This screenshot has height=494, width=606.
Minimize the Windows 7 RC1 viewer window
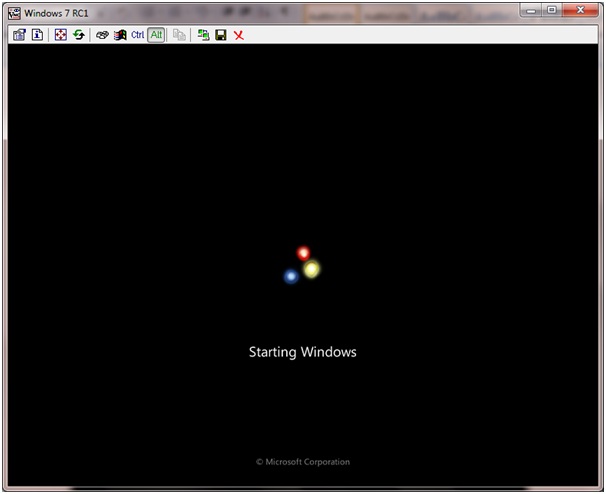click(532, 10)
